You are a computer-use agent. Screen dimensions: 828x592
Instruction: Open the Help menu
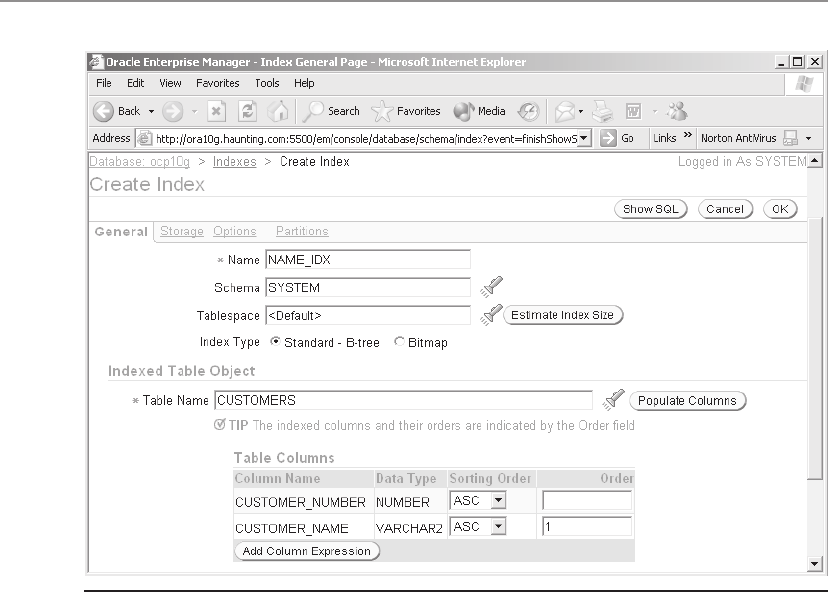click(x=304, y=83)
